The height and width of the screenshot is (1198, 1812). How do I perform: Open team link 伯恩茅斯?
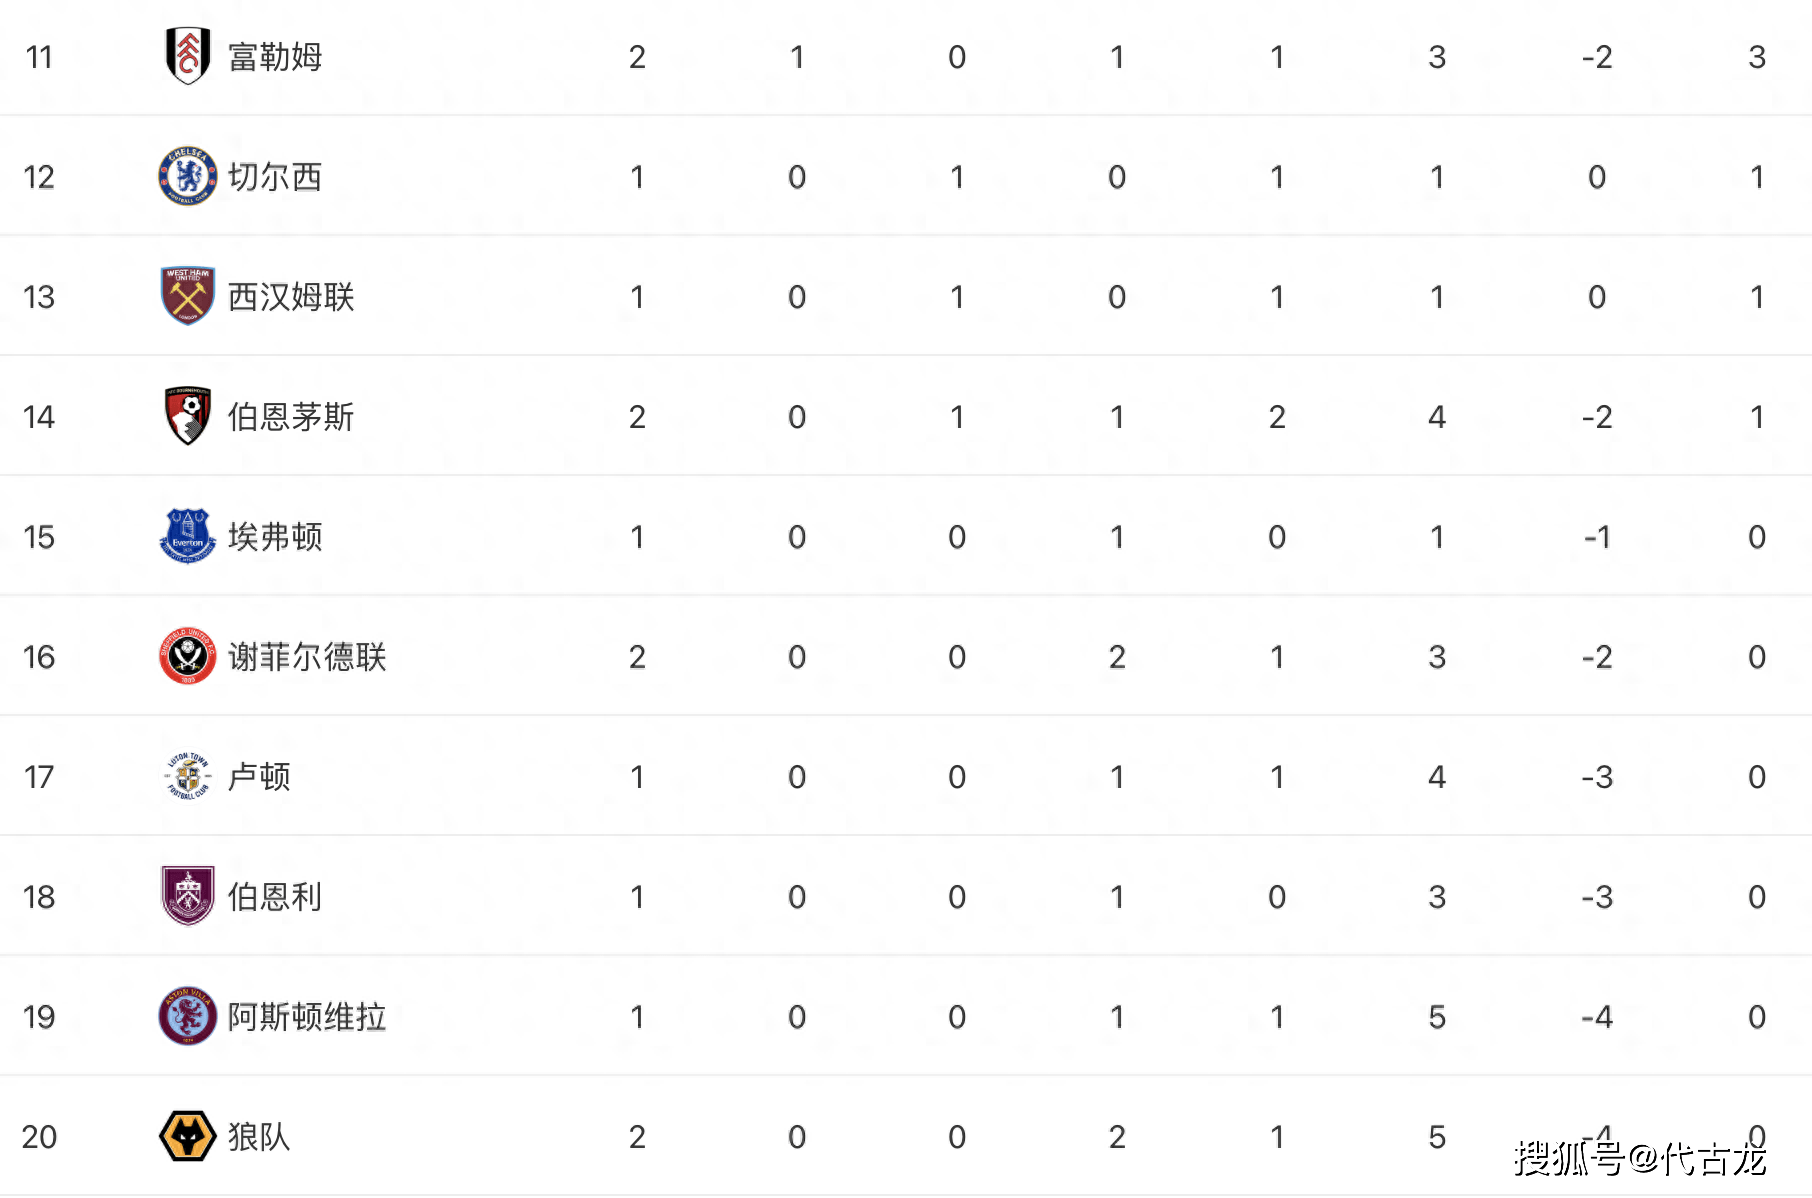(x=291, y=417)
